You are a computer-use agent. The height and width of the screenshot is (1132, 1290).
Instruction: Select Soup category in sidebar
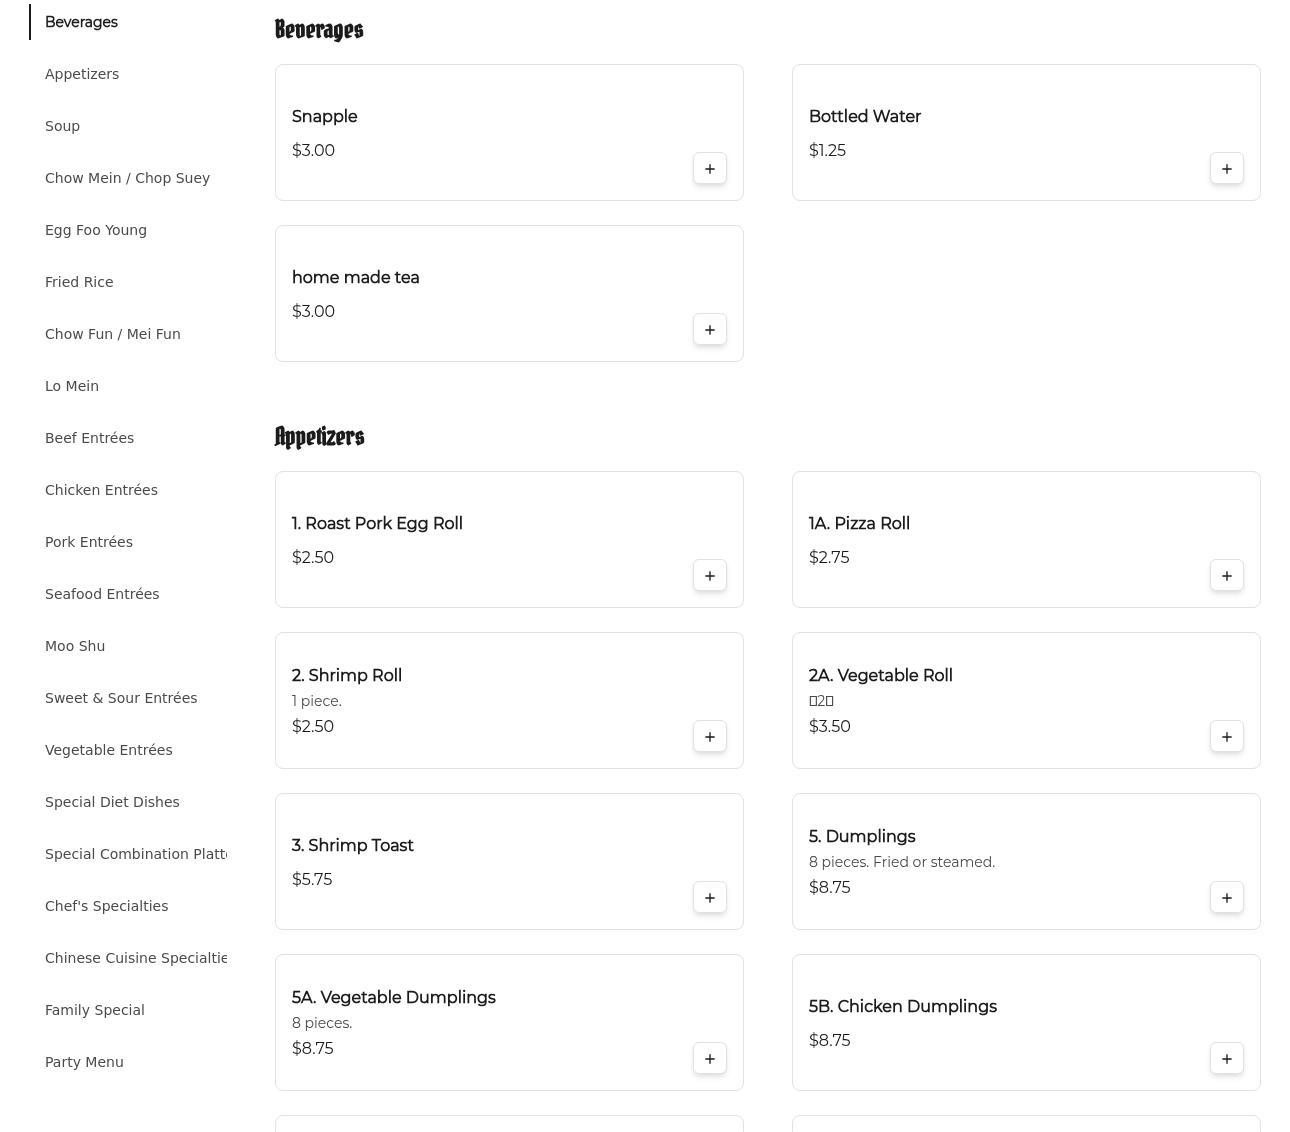pyautogui.click(x=62, y=126)
